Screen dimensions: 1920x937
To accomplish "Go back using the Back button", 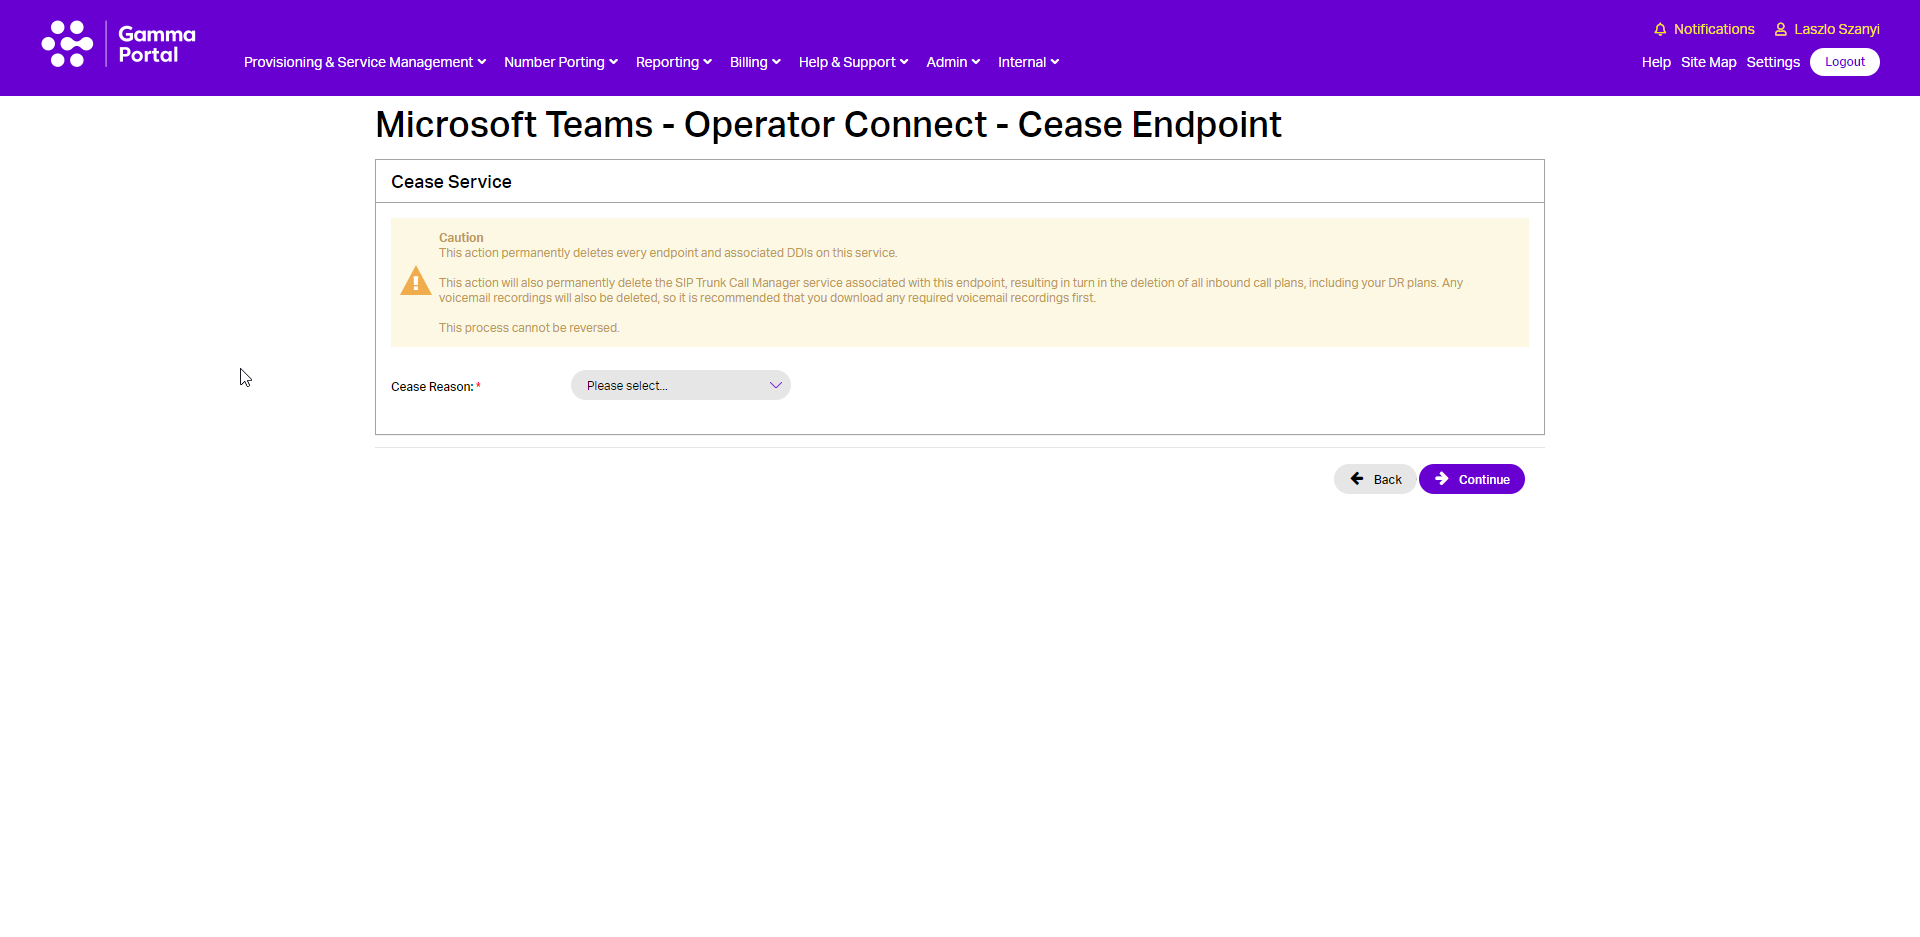I will point(1375,479).
